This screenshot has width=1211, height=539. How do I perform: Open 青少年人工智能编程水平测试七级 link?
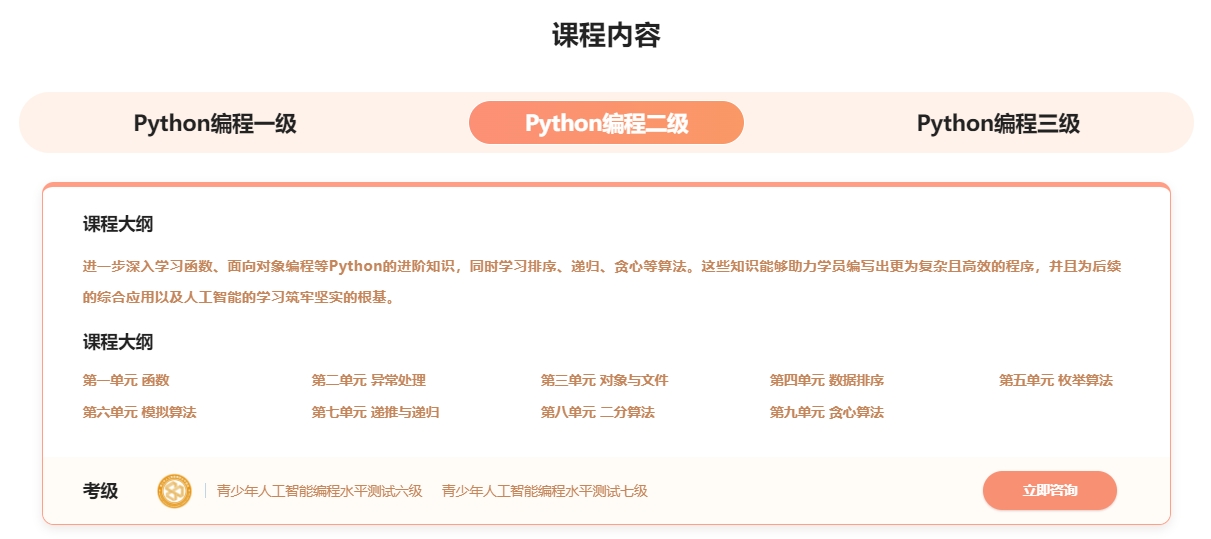pos(544,491)
